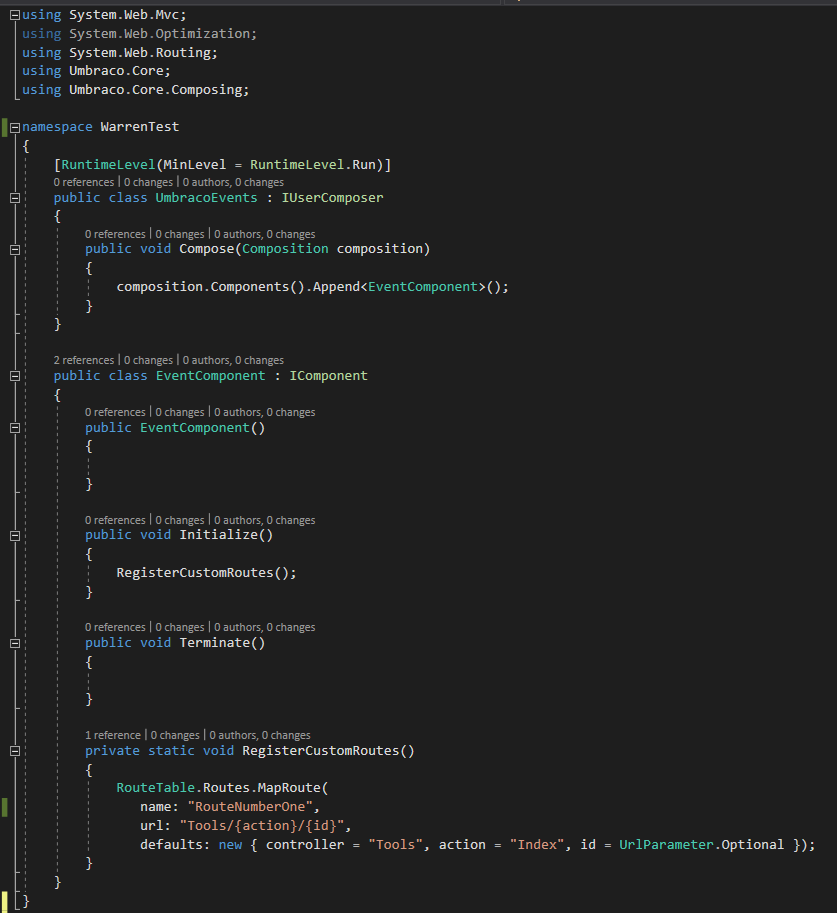The height and width of the screenshot is (913, 837).
Task: Collapse the RegisterCustomRoutes method
Action: 14,751
